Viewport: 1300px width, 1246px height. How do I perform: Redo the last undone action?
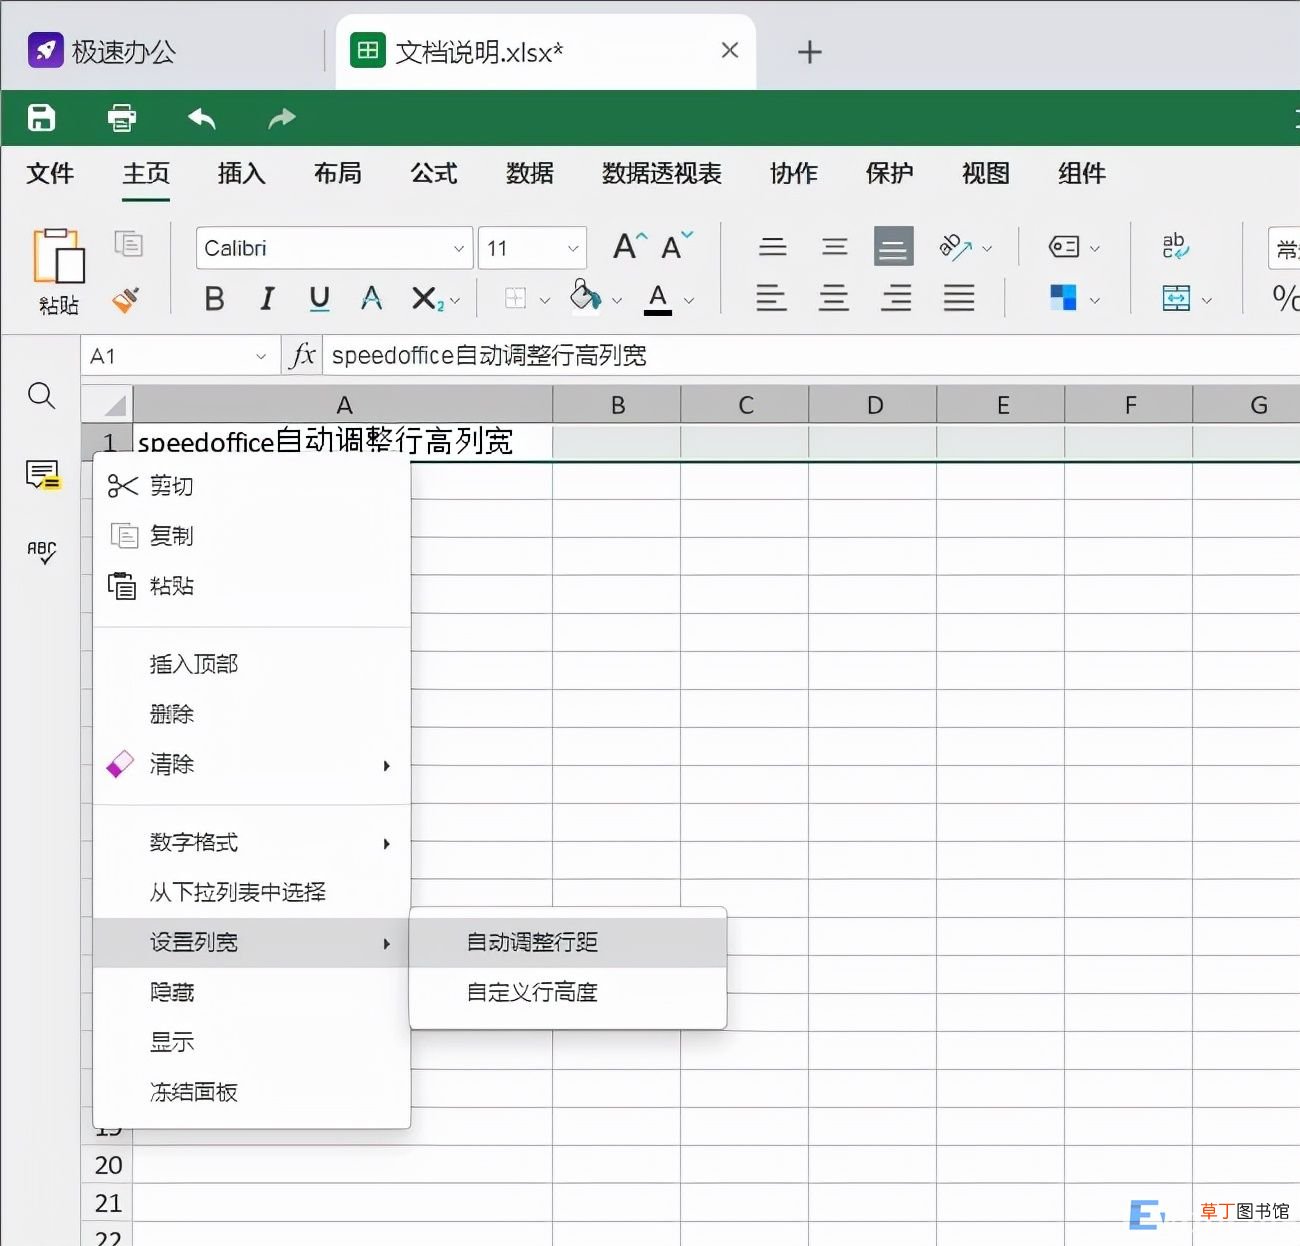pos(282,118)
